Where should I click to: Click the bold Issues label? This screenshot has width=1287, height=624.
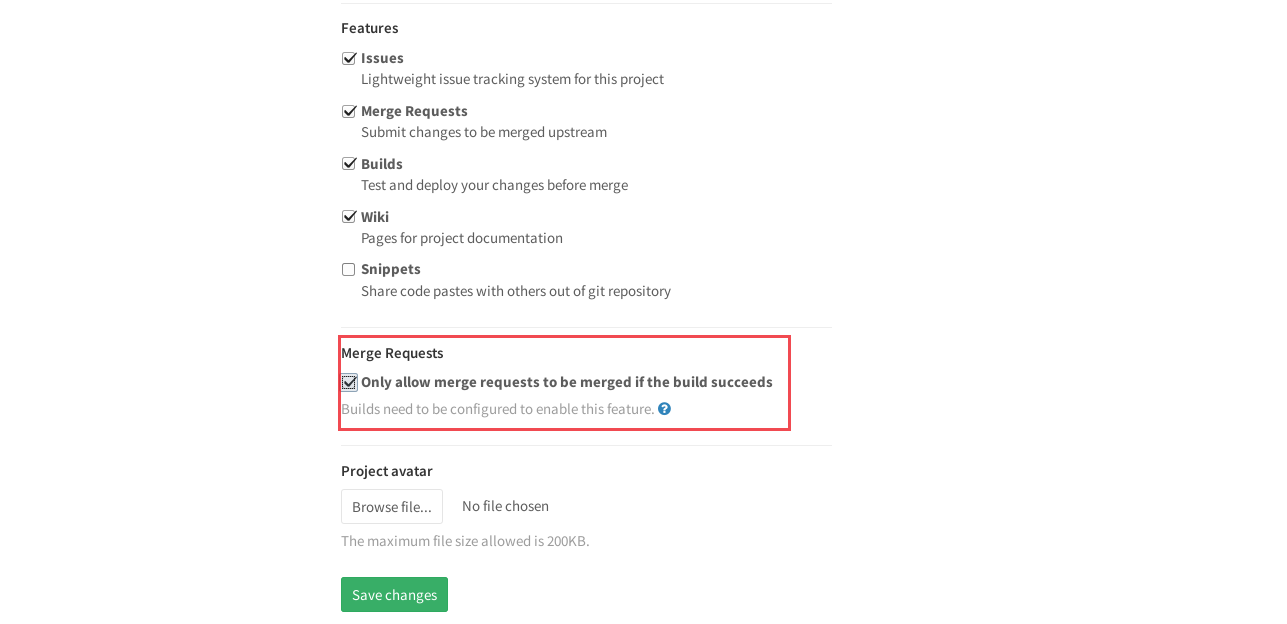tap(382, 58)
